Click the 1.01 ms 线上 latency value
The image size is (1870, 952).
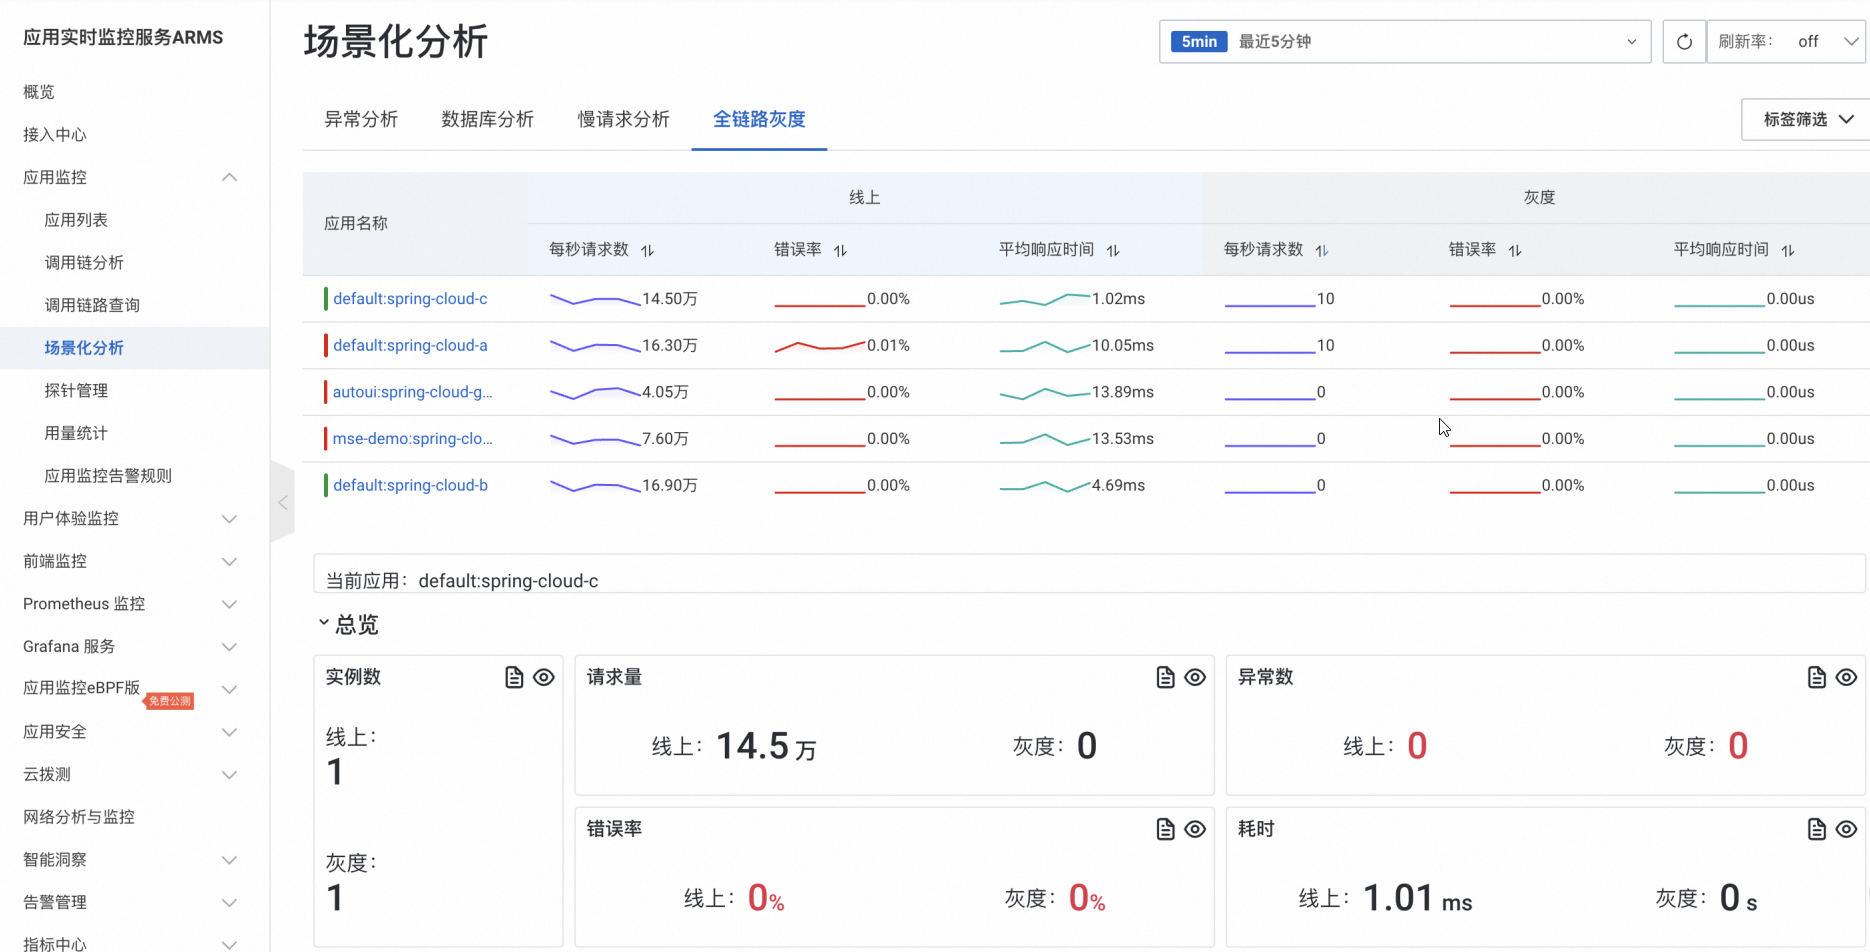1417,898
